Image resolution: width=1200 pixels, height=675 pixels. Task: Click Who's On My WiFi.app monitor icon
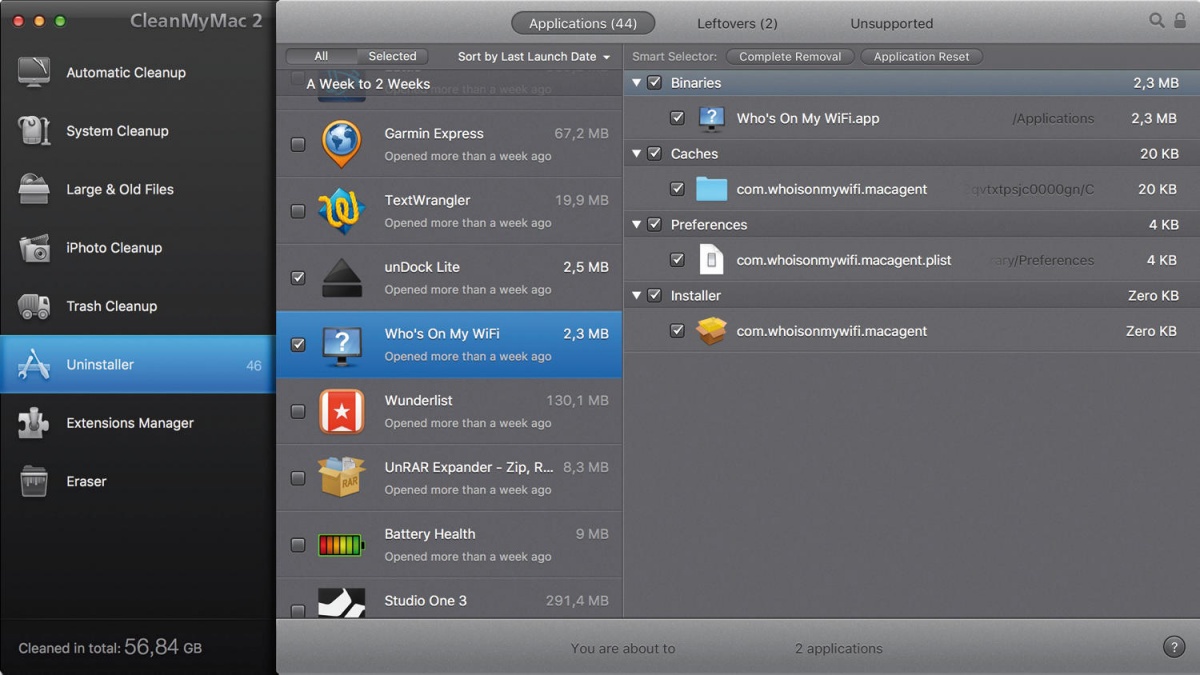tap(711, 118)
